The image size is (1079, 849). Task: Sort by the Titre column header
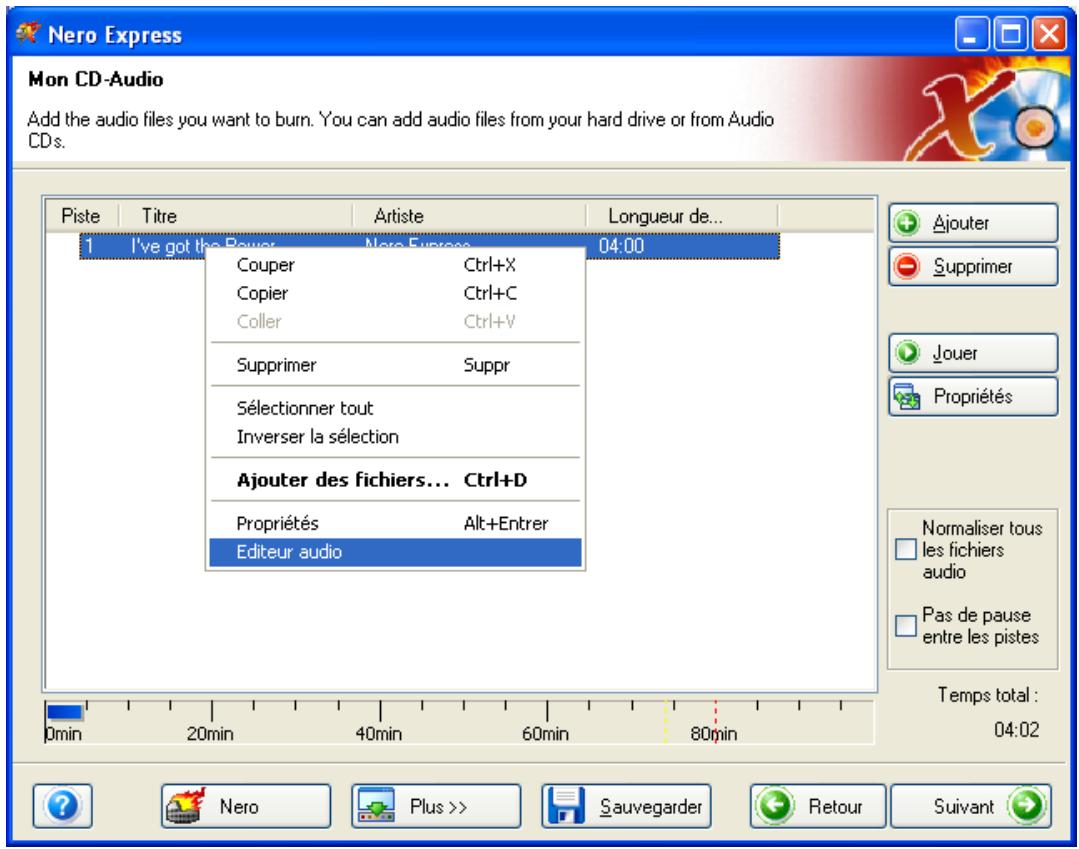point(236,216)
